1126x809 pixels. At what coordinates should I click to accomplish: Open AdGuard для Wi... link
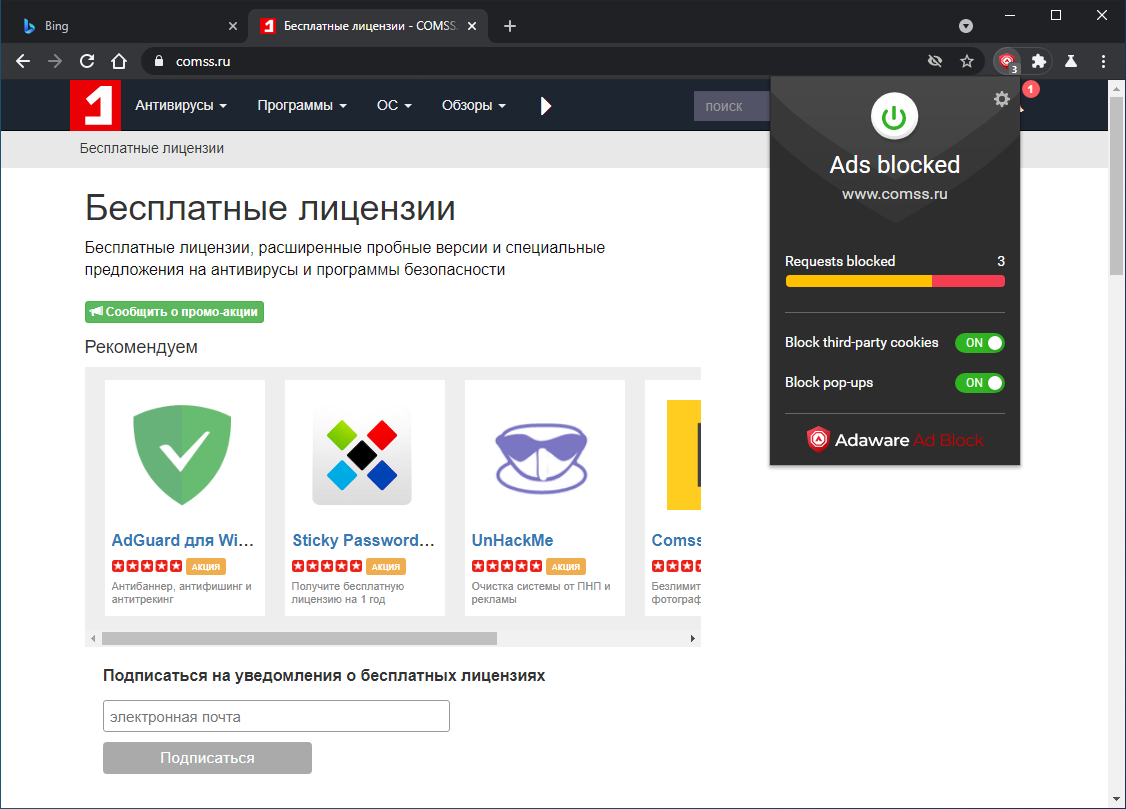(x=182, y=541)
